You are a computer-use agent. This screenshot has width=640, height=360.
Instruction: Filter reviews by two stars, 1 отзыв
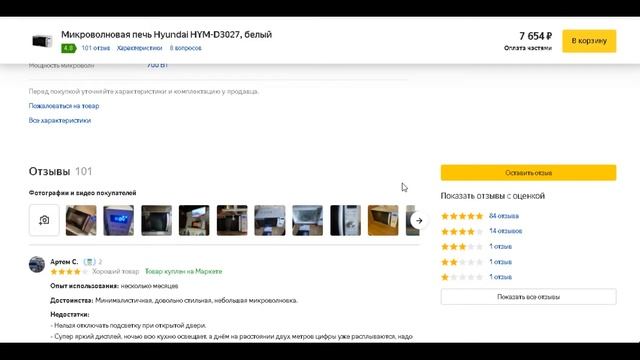pyautogui.click(x=500, y=262)
